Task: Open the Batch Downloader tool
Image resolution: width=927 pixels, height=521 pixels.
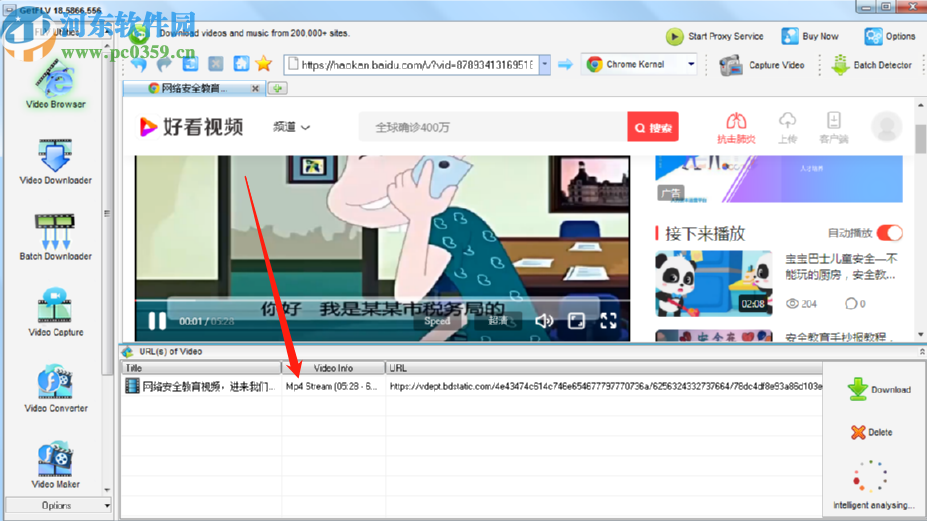Action: pos(55,238)
